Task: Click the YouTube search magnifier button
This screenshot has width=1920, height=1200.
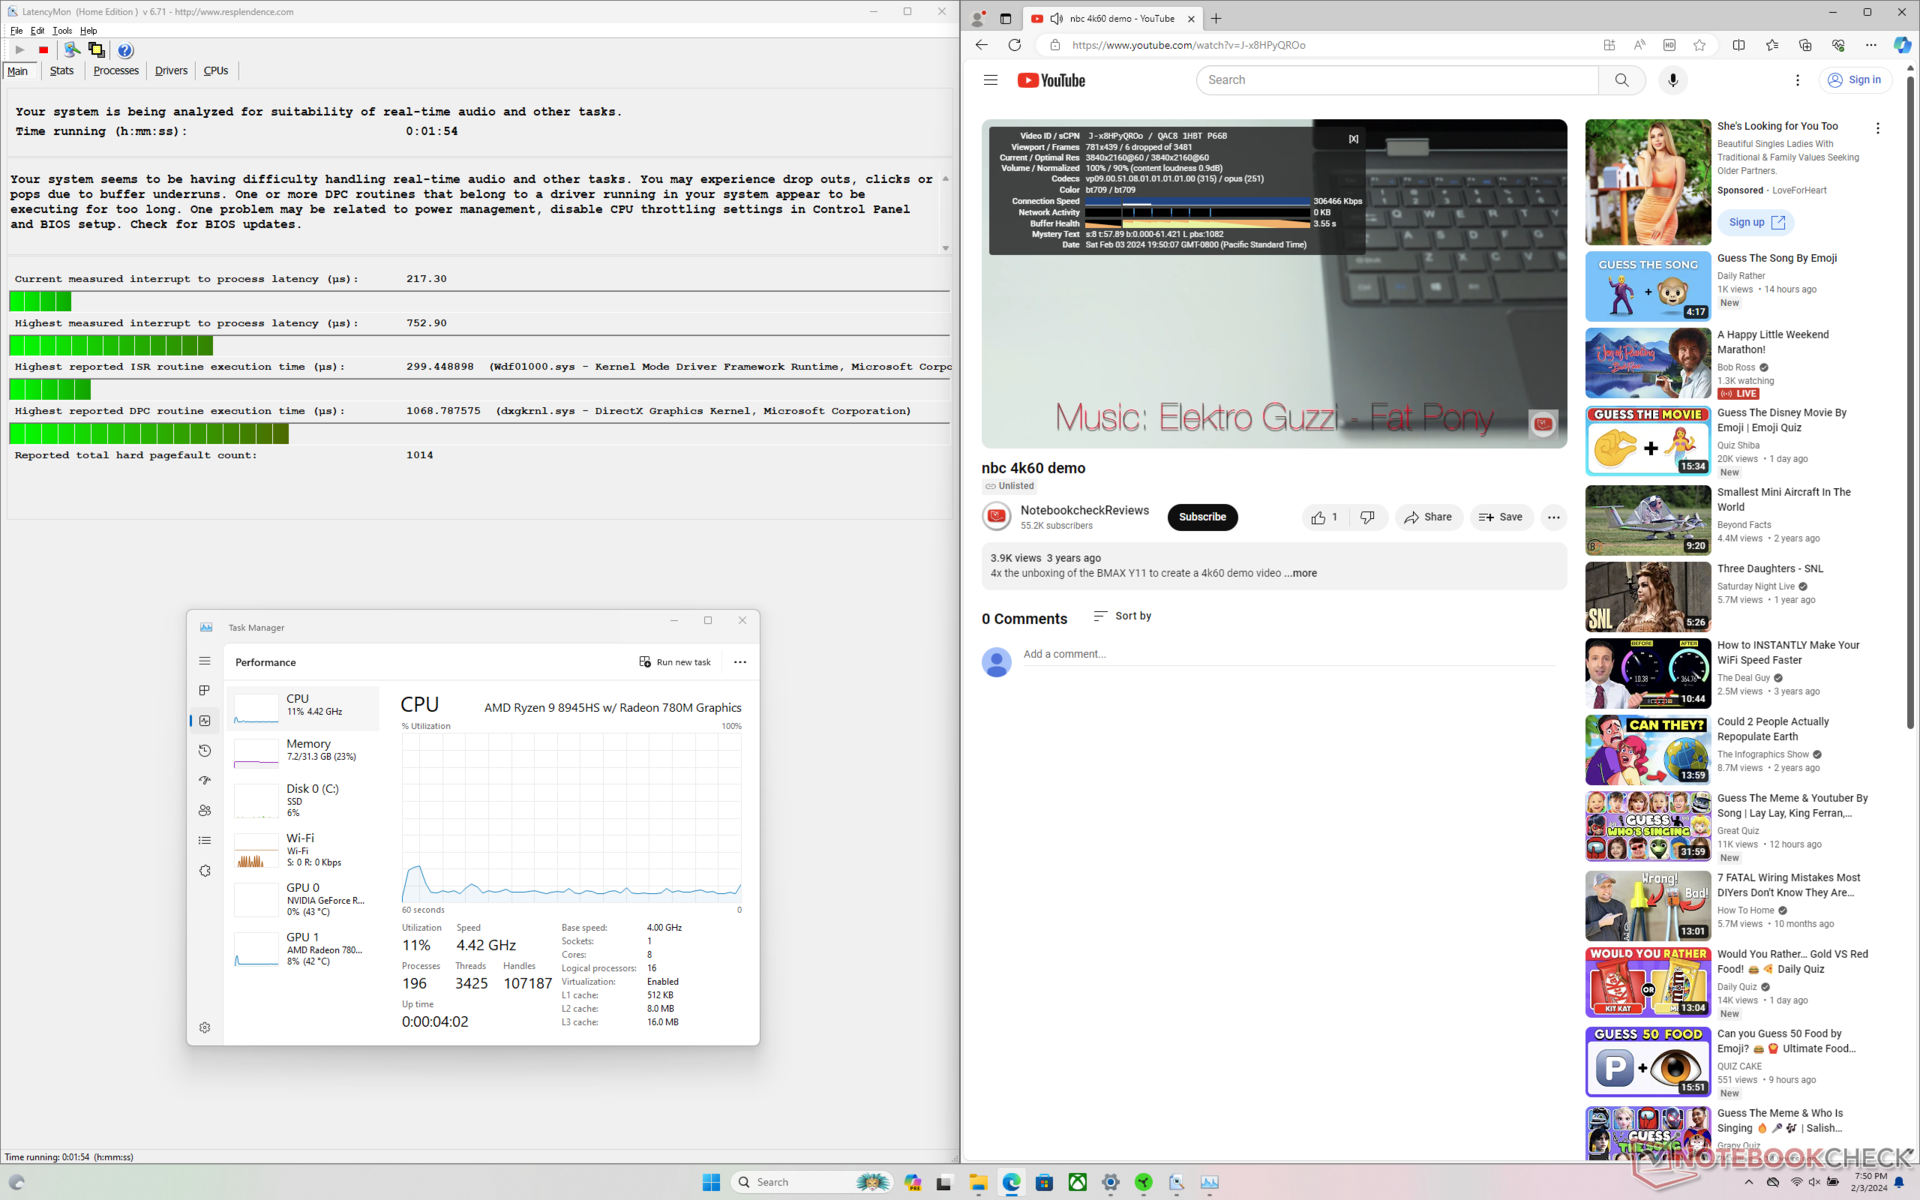Action: click(1621, 80)
